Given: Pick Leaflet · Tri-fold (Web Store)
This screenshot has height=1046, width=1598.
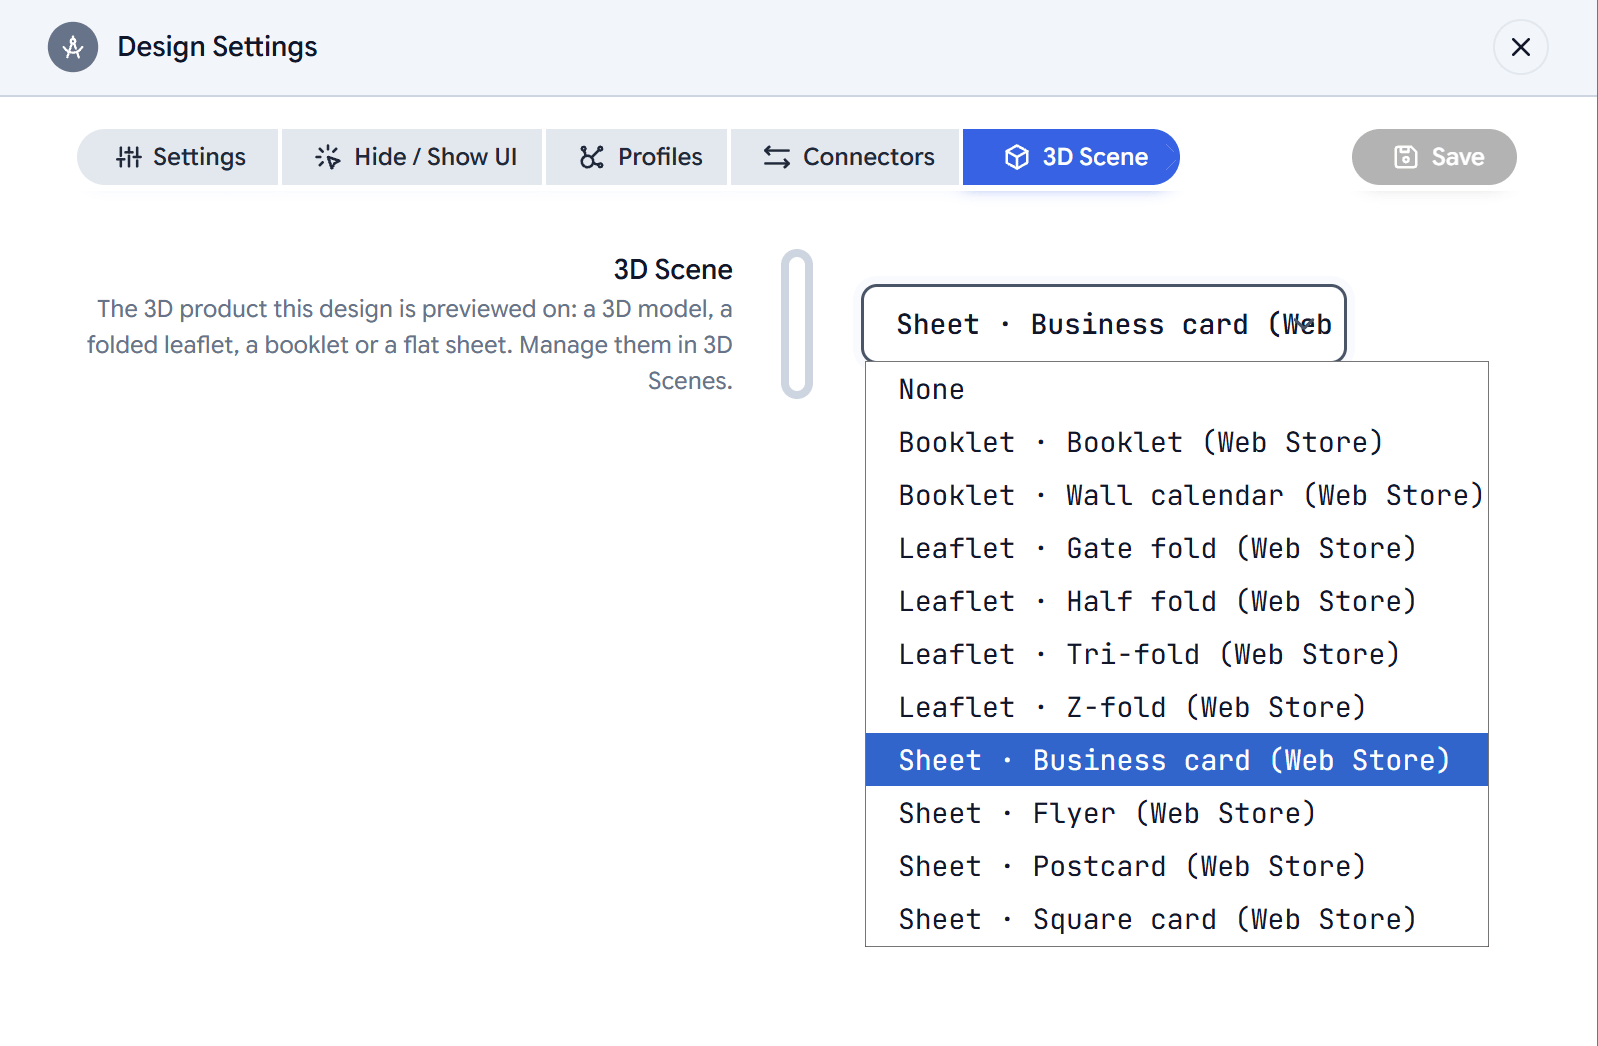Looking at the screenshot, I should (x=1177, y=654).
